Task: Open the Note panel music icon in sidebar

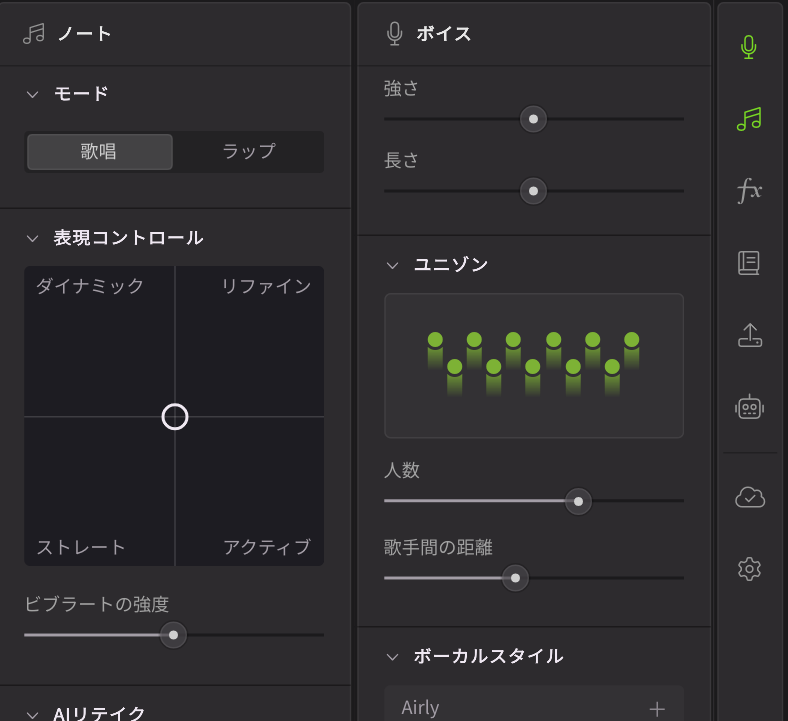Action: pos(749,120)
